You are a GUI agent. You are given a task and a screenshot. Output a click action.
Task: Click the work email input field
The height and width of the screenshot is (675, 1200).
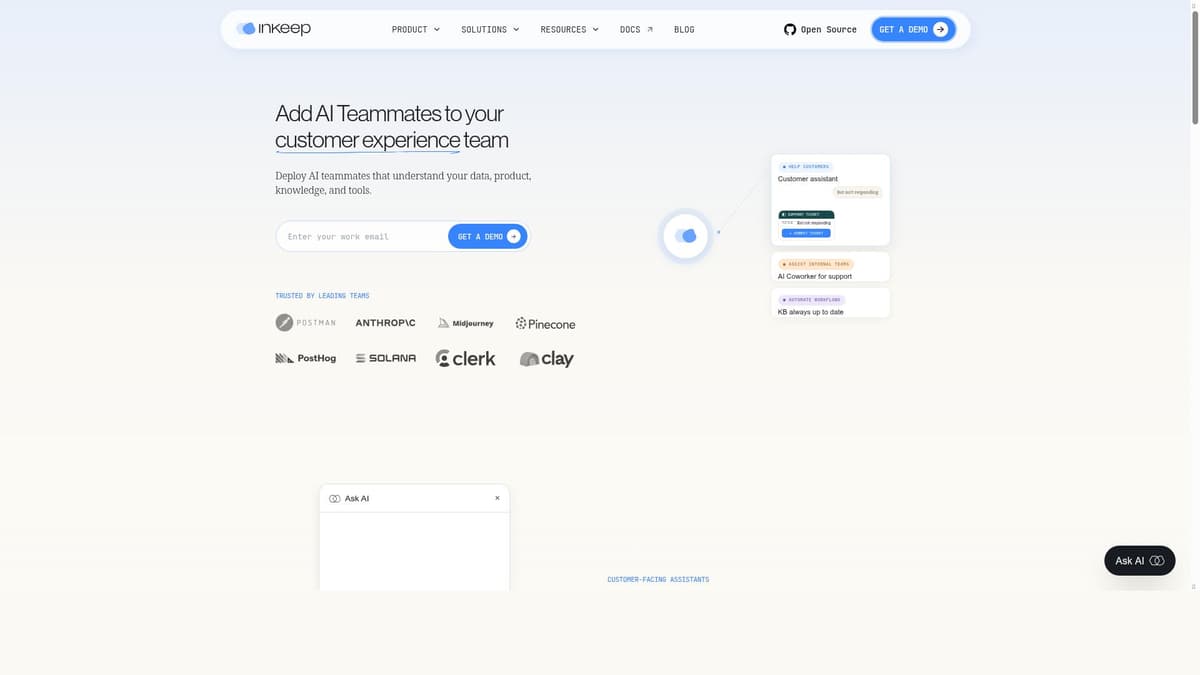362,237
